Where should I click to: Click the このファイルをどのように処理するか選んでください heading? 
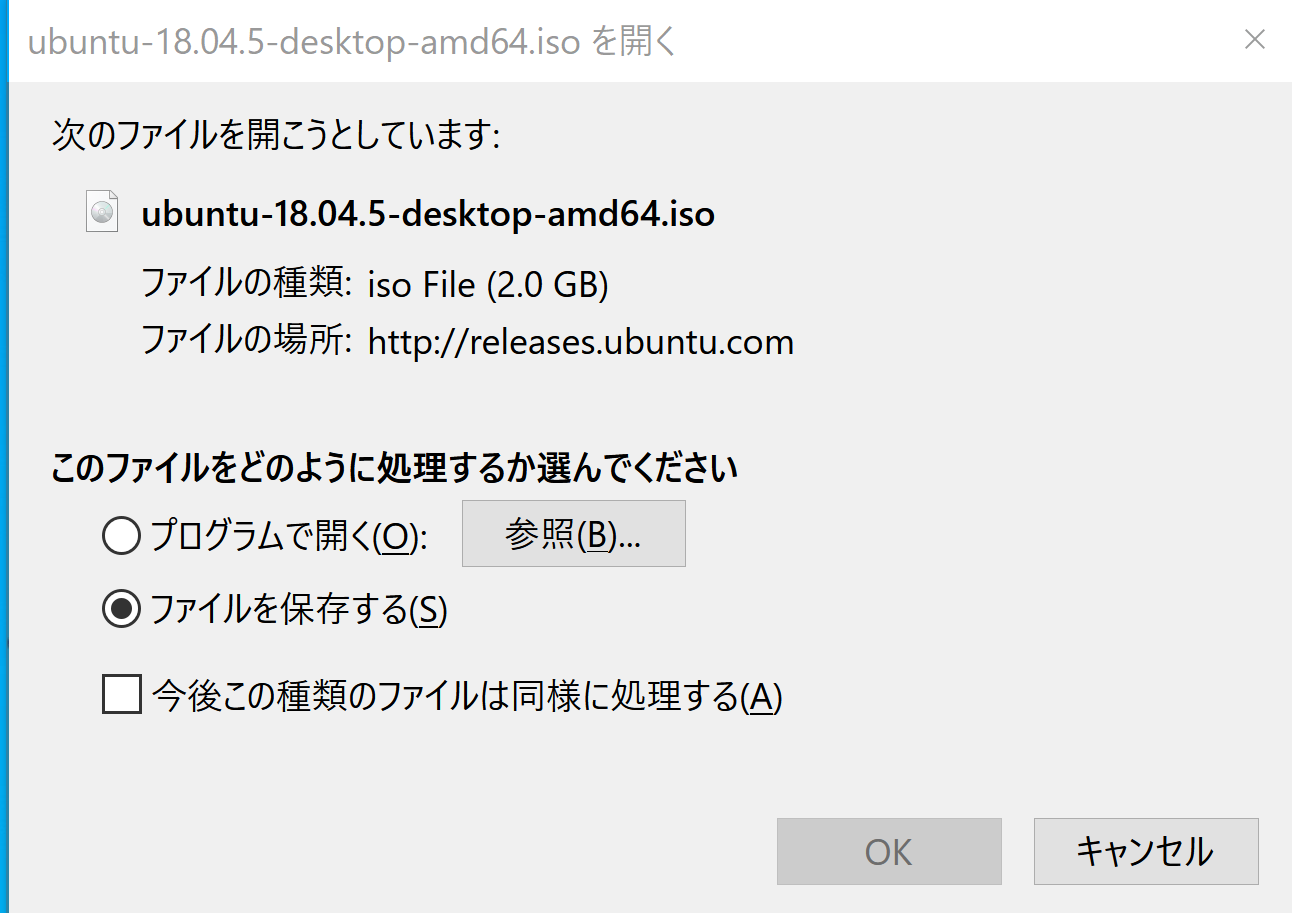394,468
